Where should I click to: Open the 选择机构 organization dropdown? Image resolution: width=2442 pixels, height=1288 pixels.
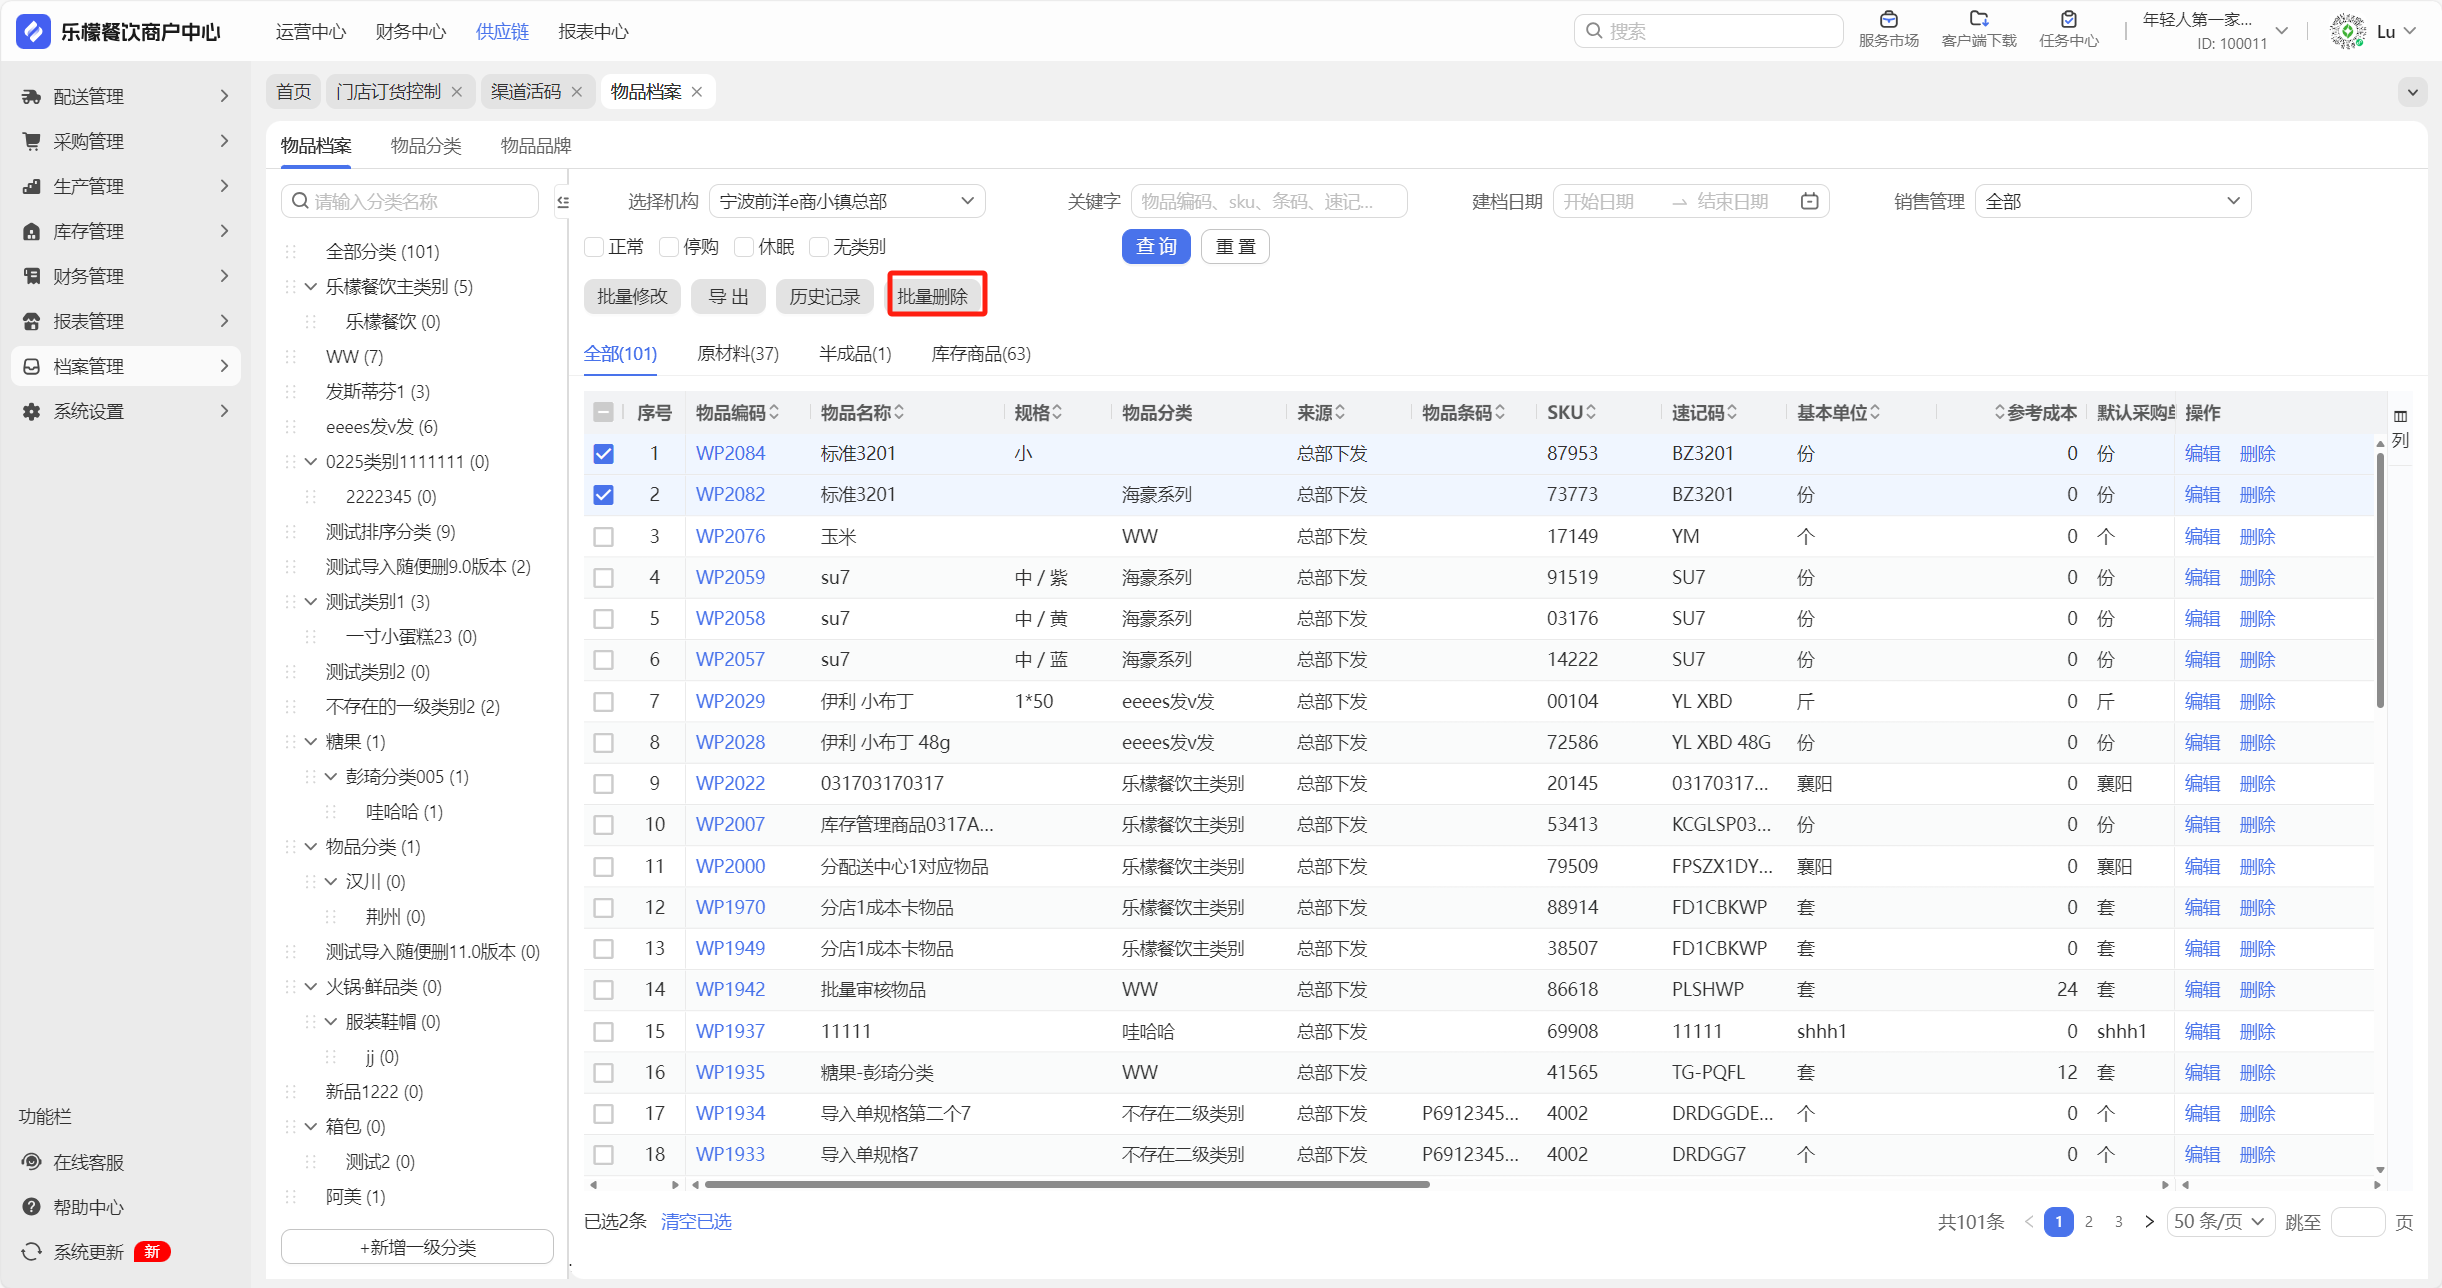(x=846, y=202)
